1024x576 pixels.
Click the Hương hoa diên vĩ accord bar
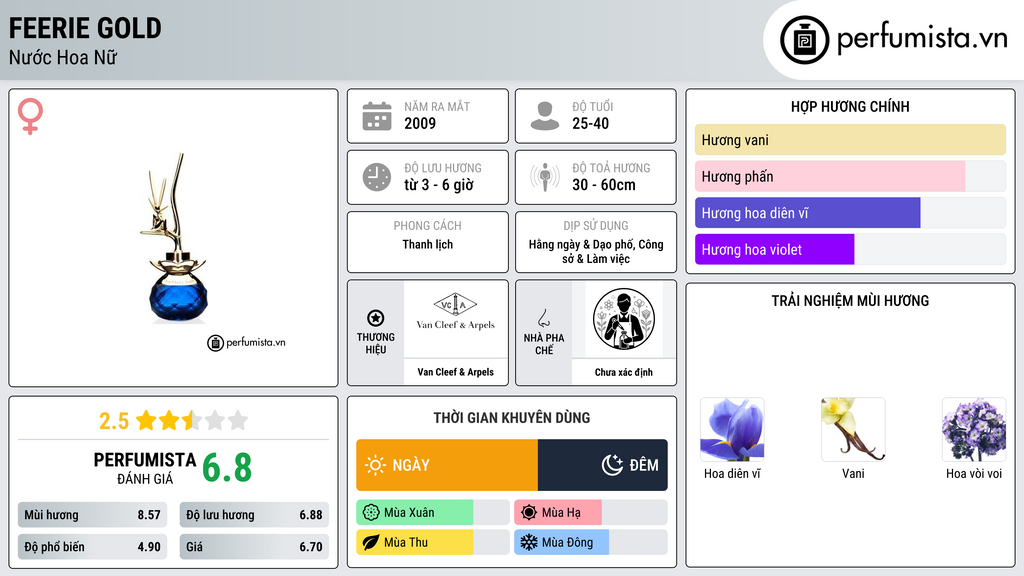tap(850, 213)
